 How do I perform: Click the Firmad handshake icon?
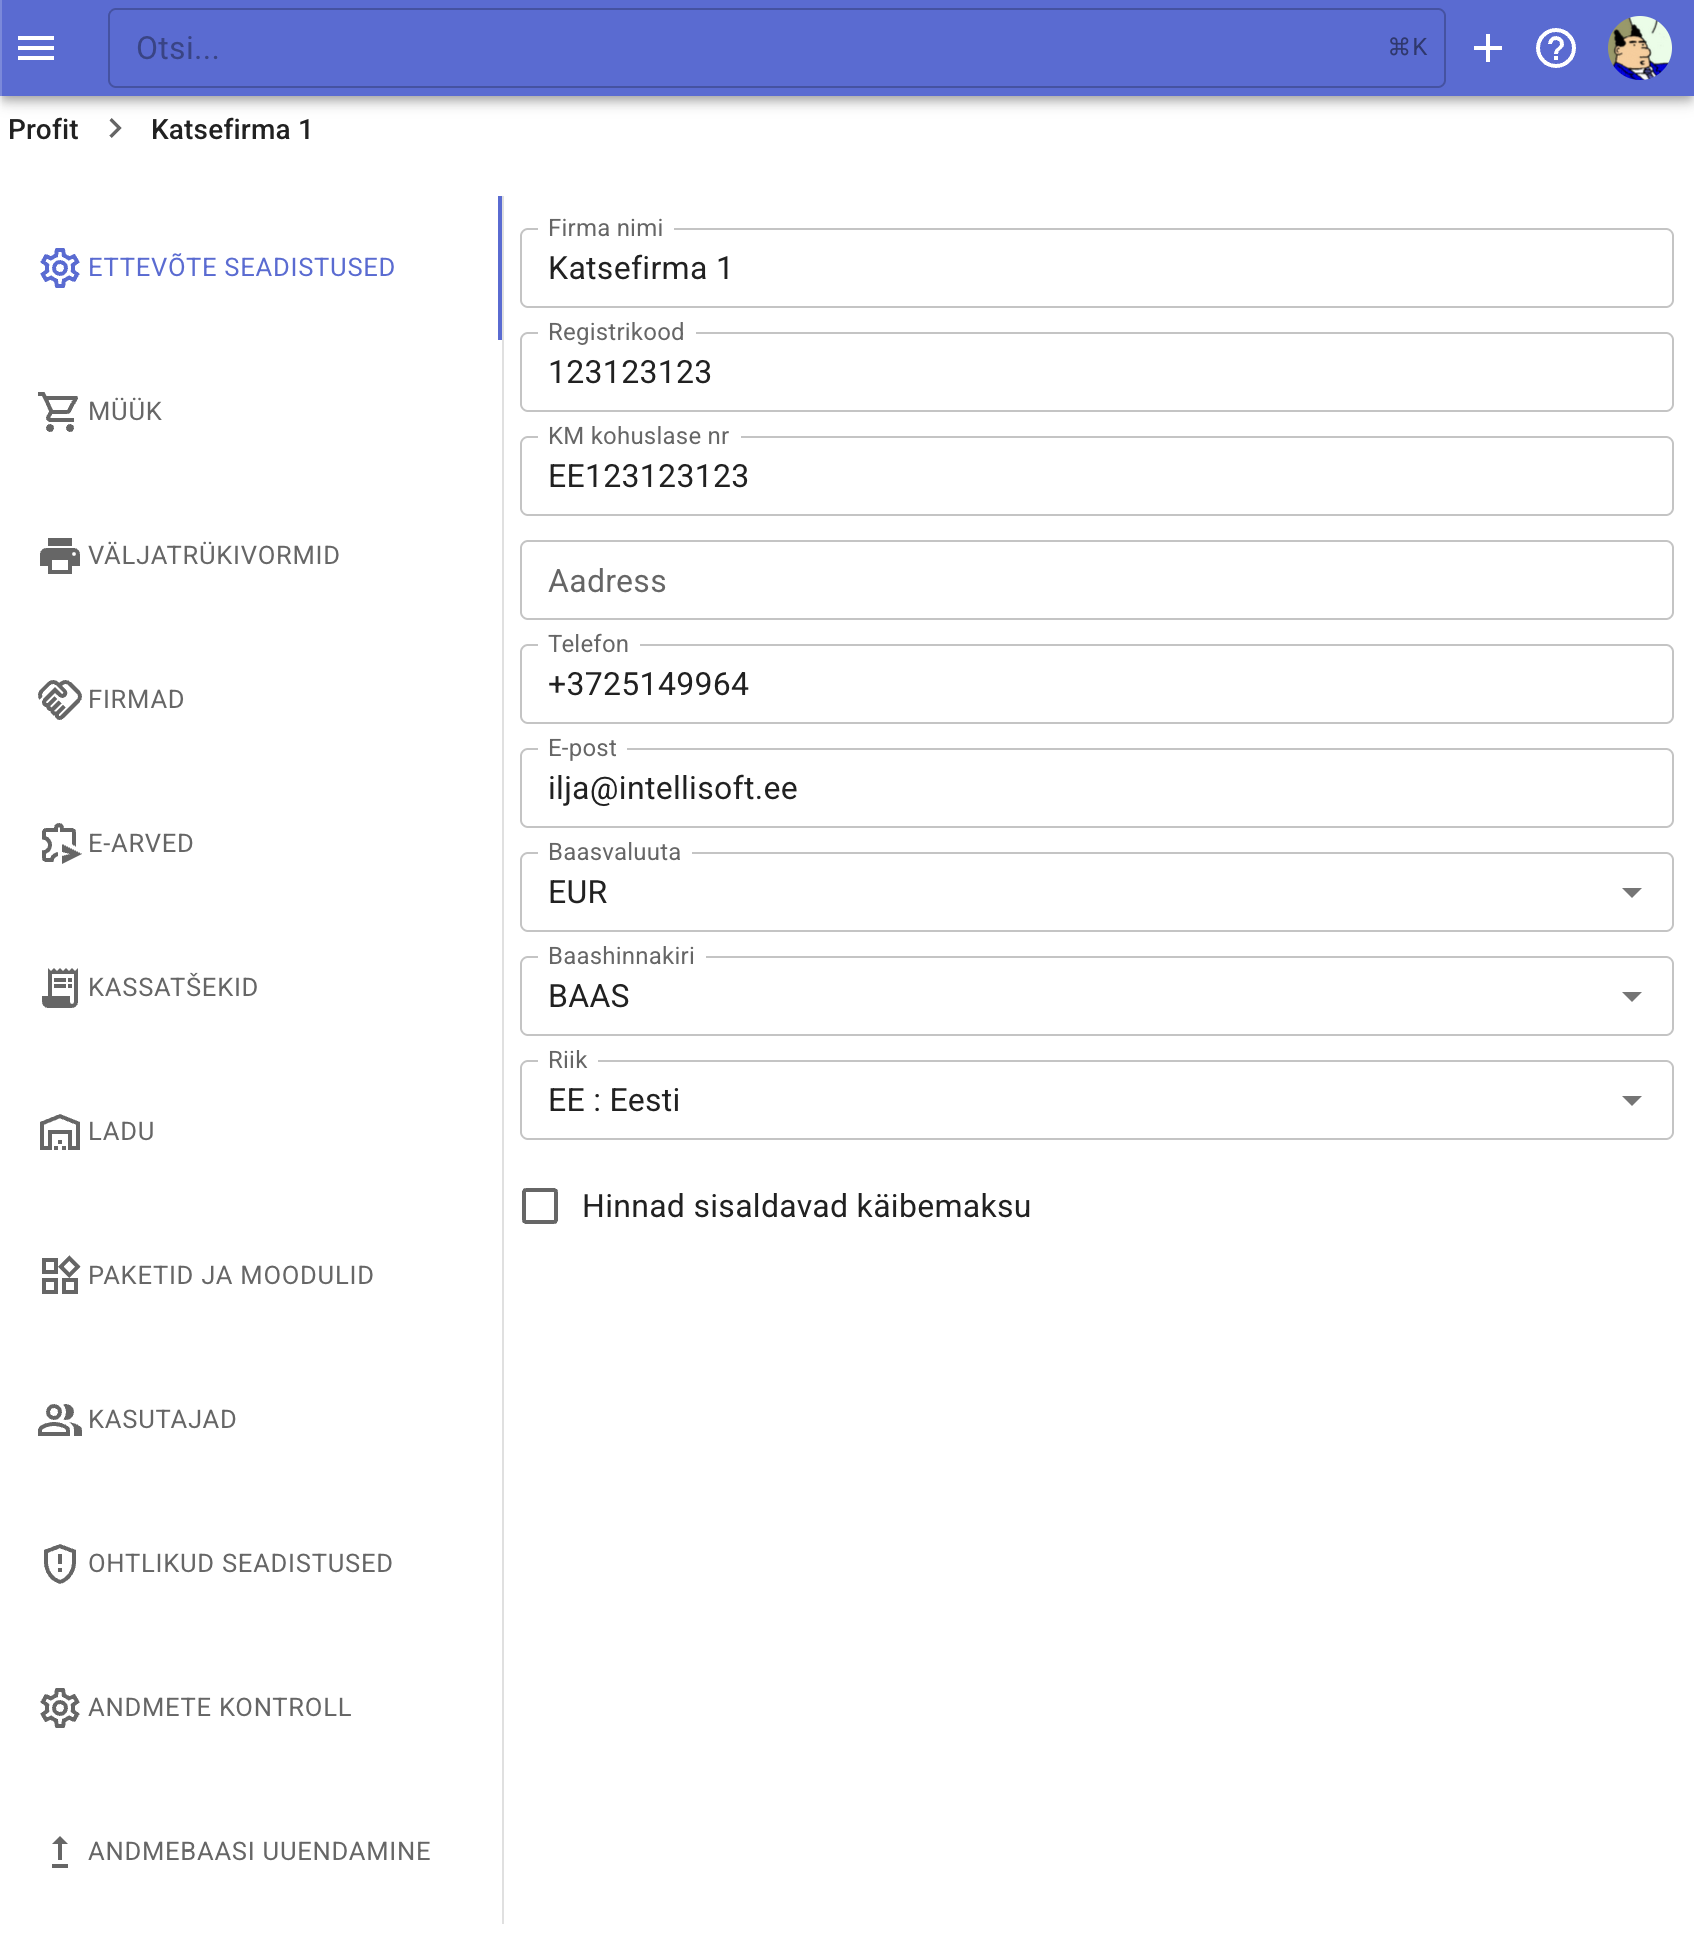(59, 699)
